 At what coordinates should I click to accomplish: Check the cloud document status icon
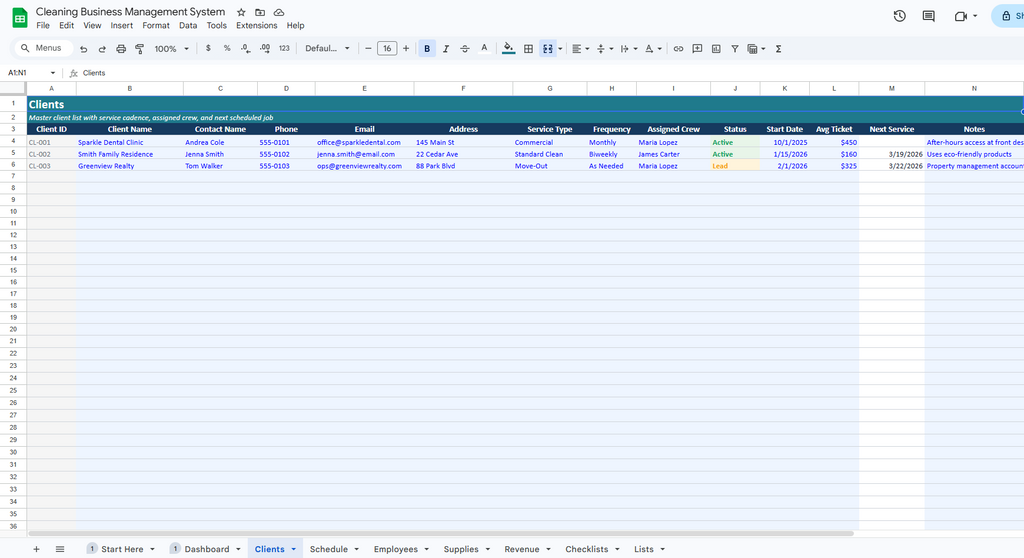point(279,12)
